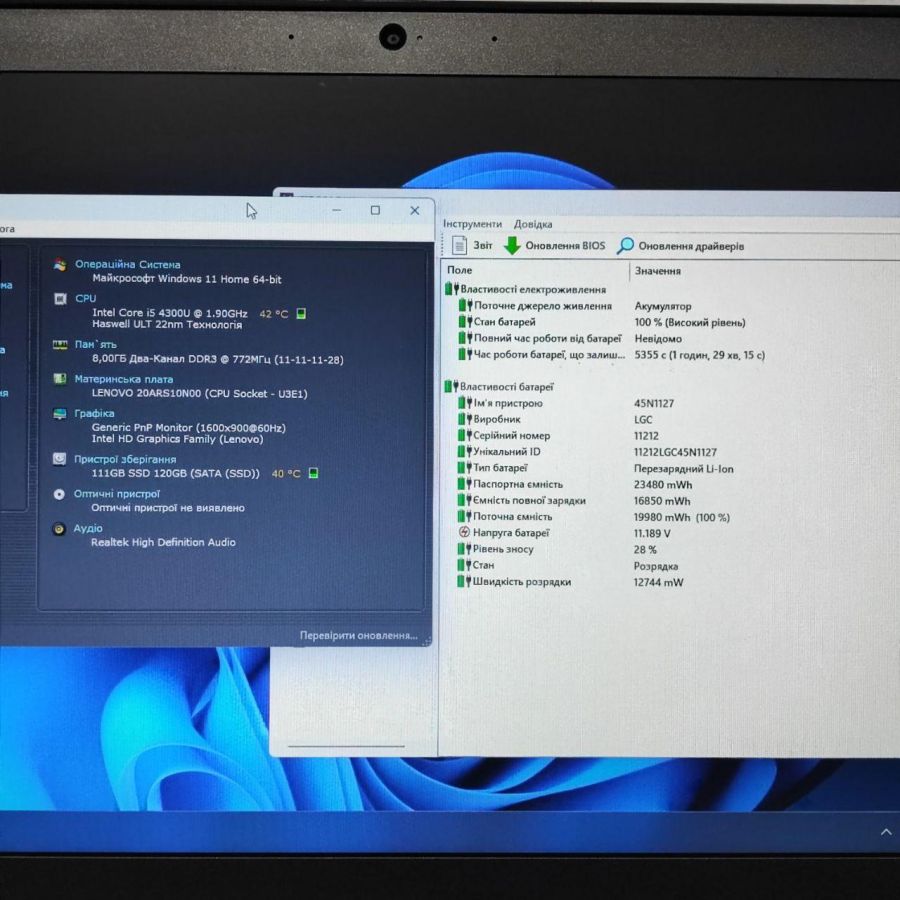This screenshot has height=900, width=900.
Task: Open the Довідка menu in AIDA64
Action: click(533, 224)
